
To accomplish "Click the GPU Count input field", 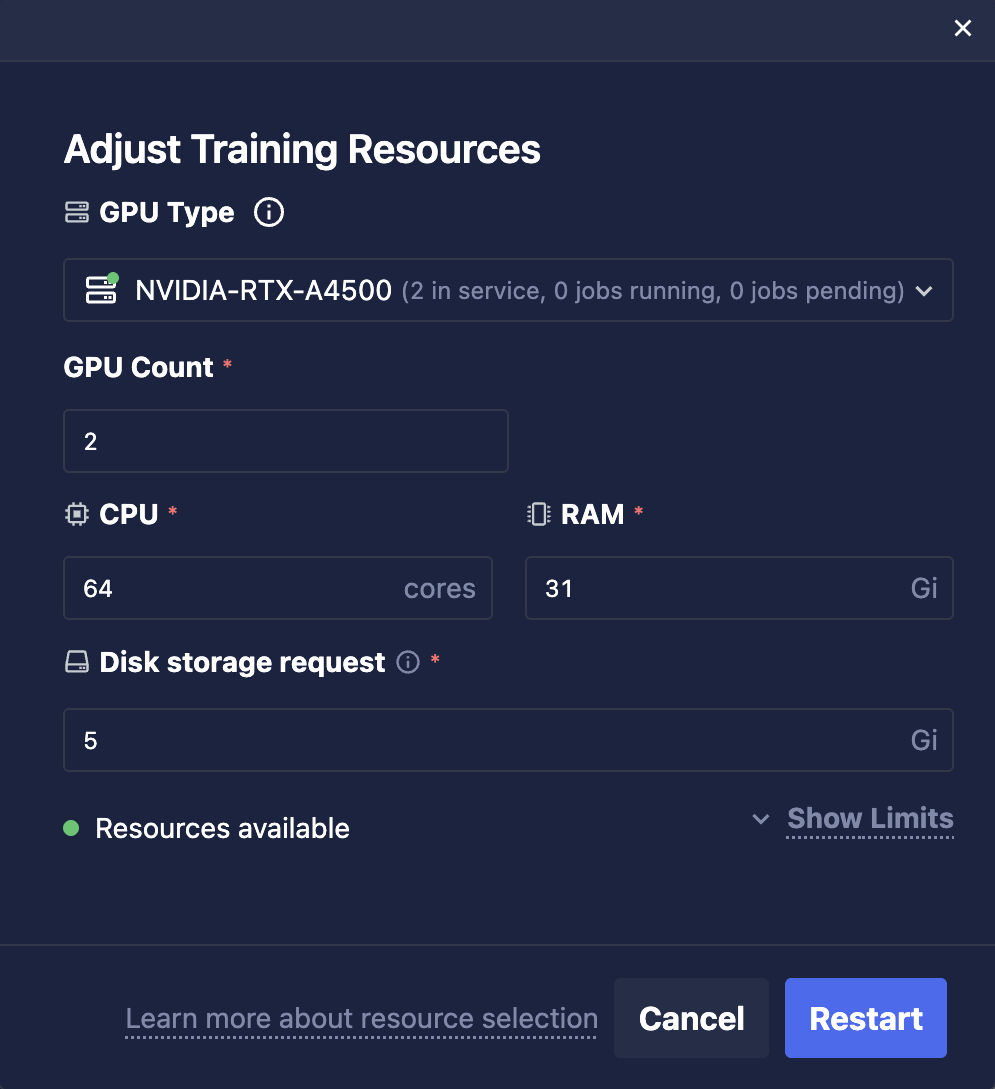I will tap(286, 441).
